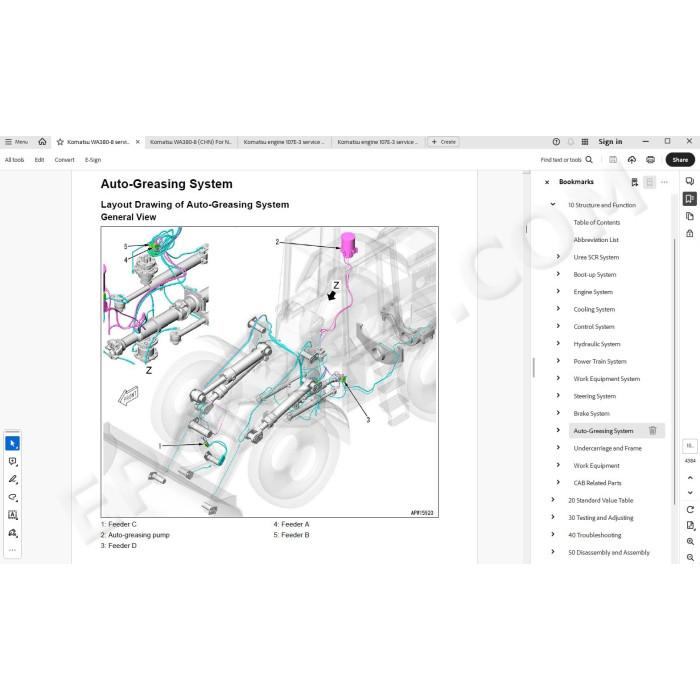Collapse 10 Structure and Function bookmark
This screenshot has height=700, width=700.
tap(553, 204)
